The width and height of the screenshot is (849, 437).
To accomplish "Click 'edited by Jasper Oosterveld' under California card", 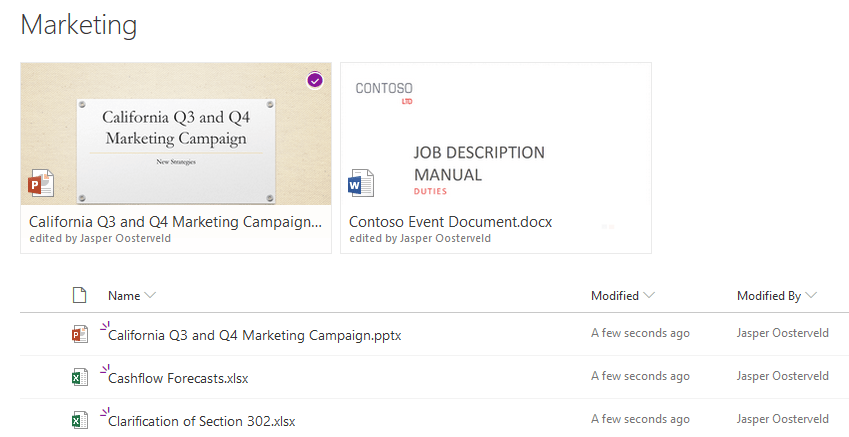I will pos(100,238).
